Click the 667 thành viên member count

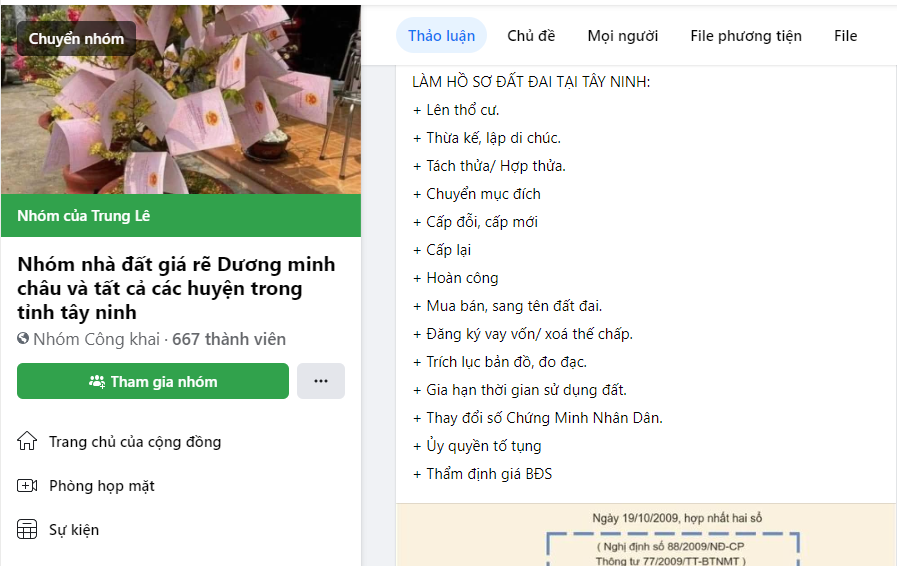pos(229,339)
